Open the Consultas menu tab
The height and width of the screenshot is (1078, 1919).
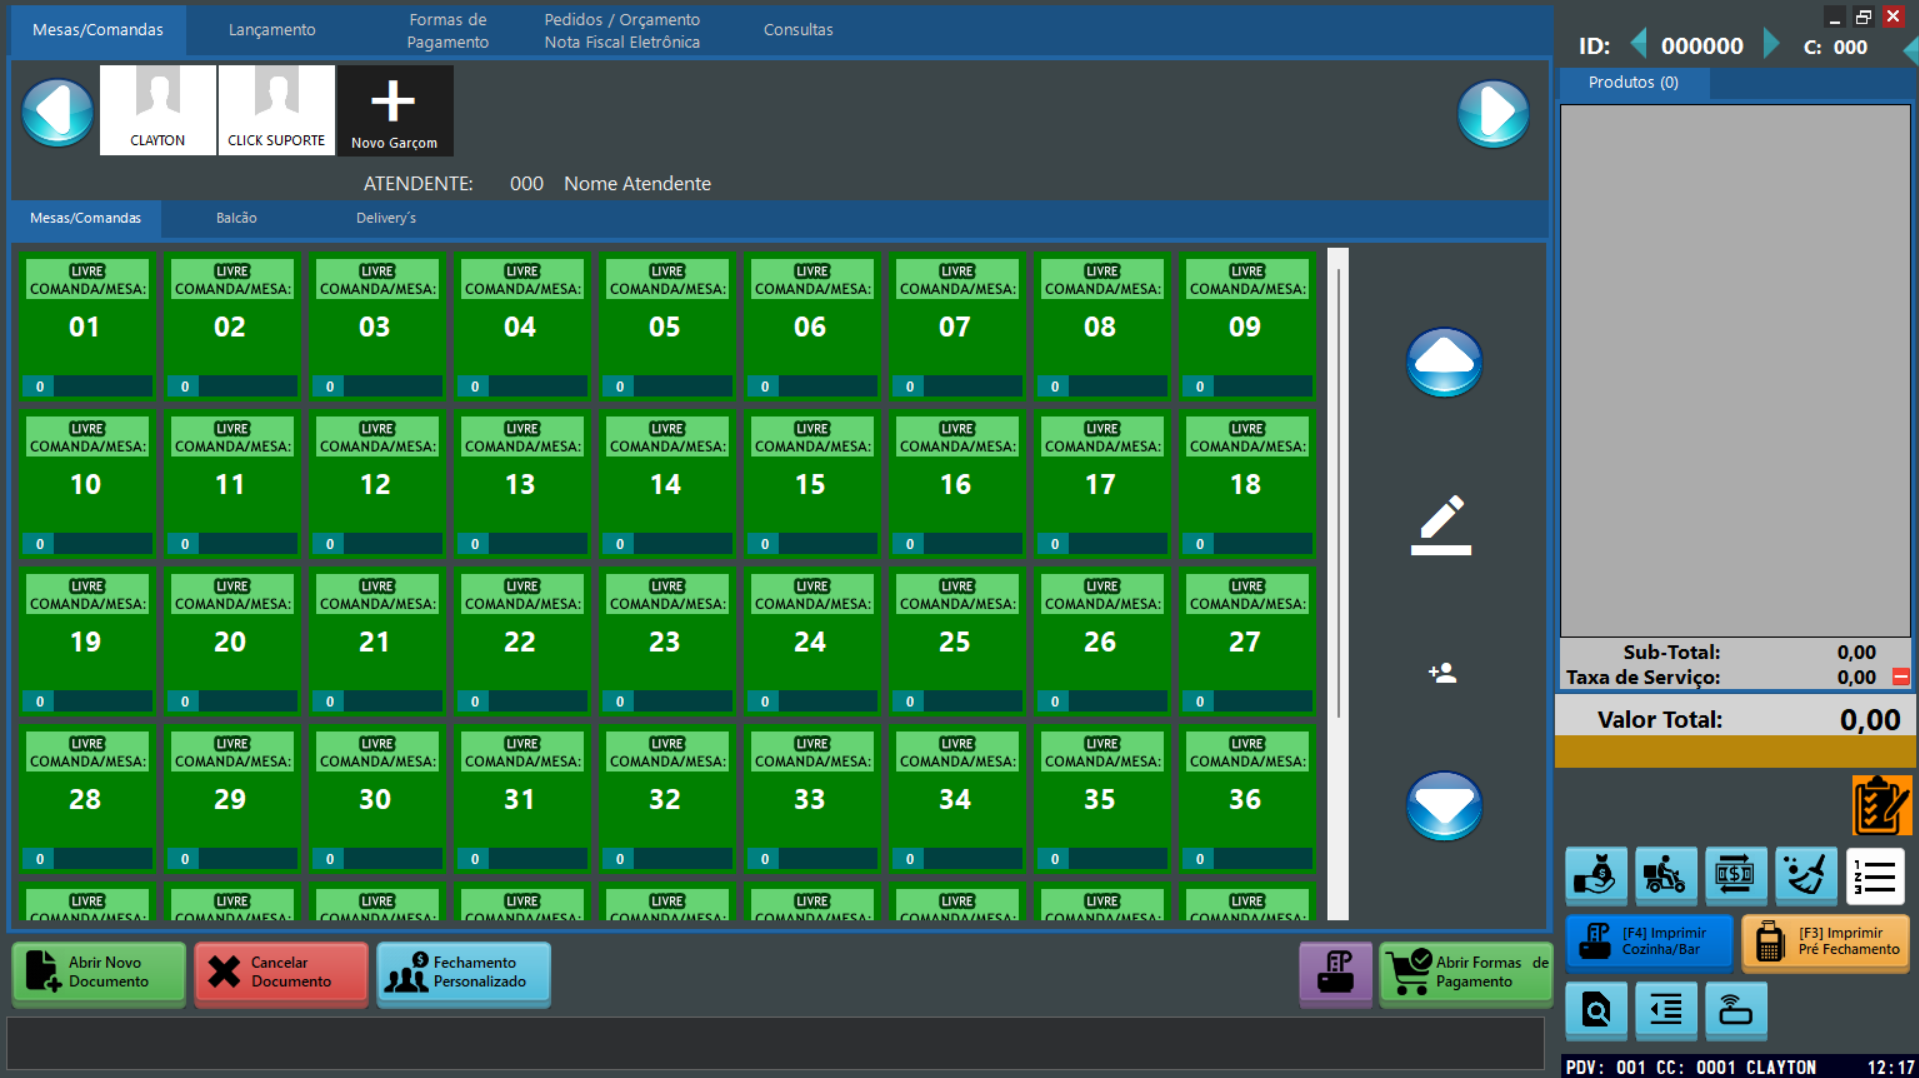coord(797,30)
